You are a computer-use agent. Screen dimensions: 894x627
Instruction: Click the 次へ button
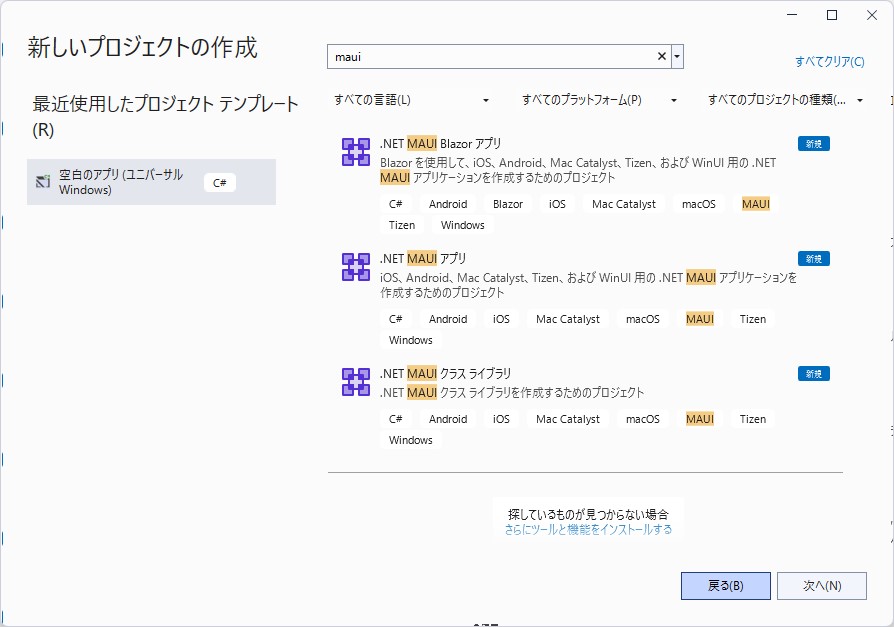coord(822,586)
